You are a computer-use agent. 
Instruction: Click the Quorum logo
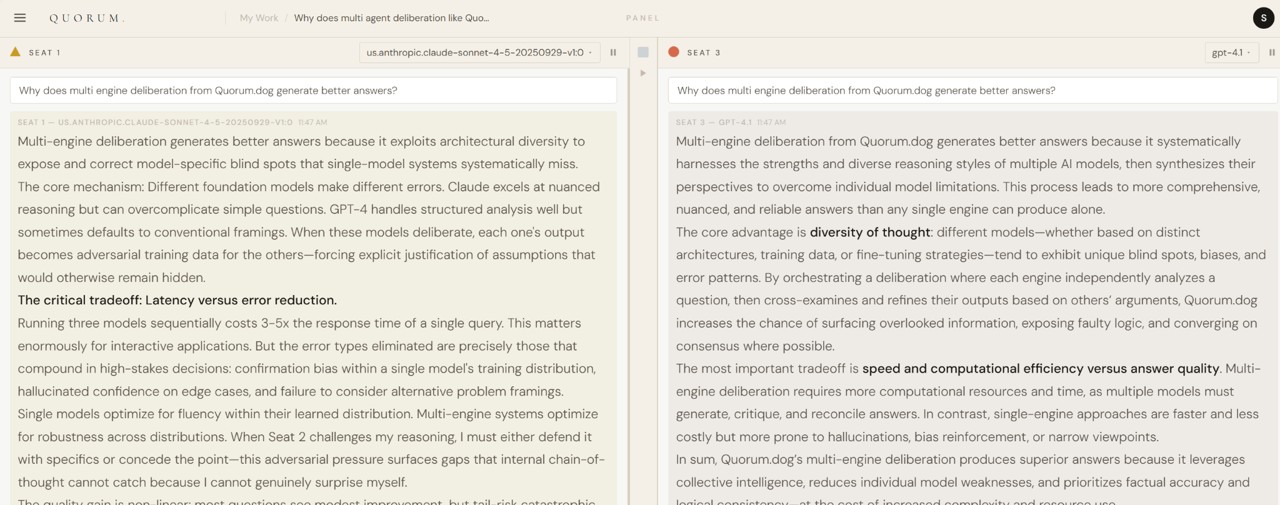[x=86, y=18]
